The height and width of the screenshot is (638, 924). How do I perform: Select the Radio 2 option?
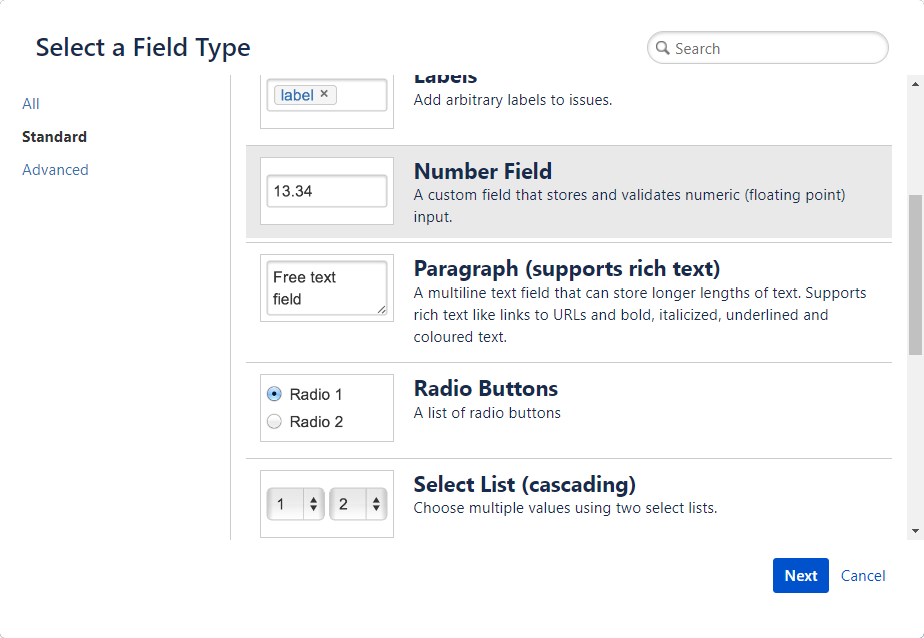pos(273,421)
